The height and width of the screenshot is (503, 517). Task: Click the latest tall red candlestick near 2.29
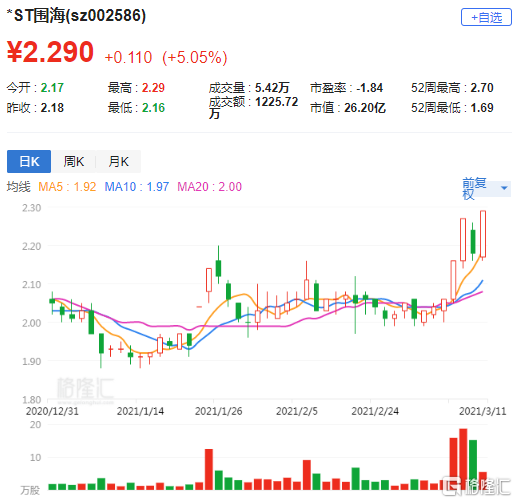pyautogui.click(x=483, y=234)
